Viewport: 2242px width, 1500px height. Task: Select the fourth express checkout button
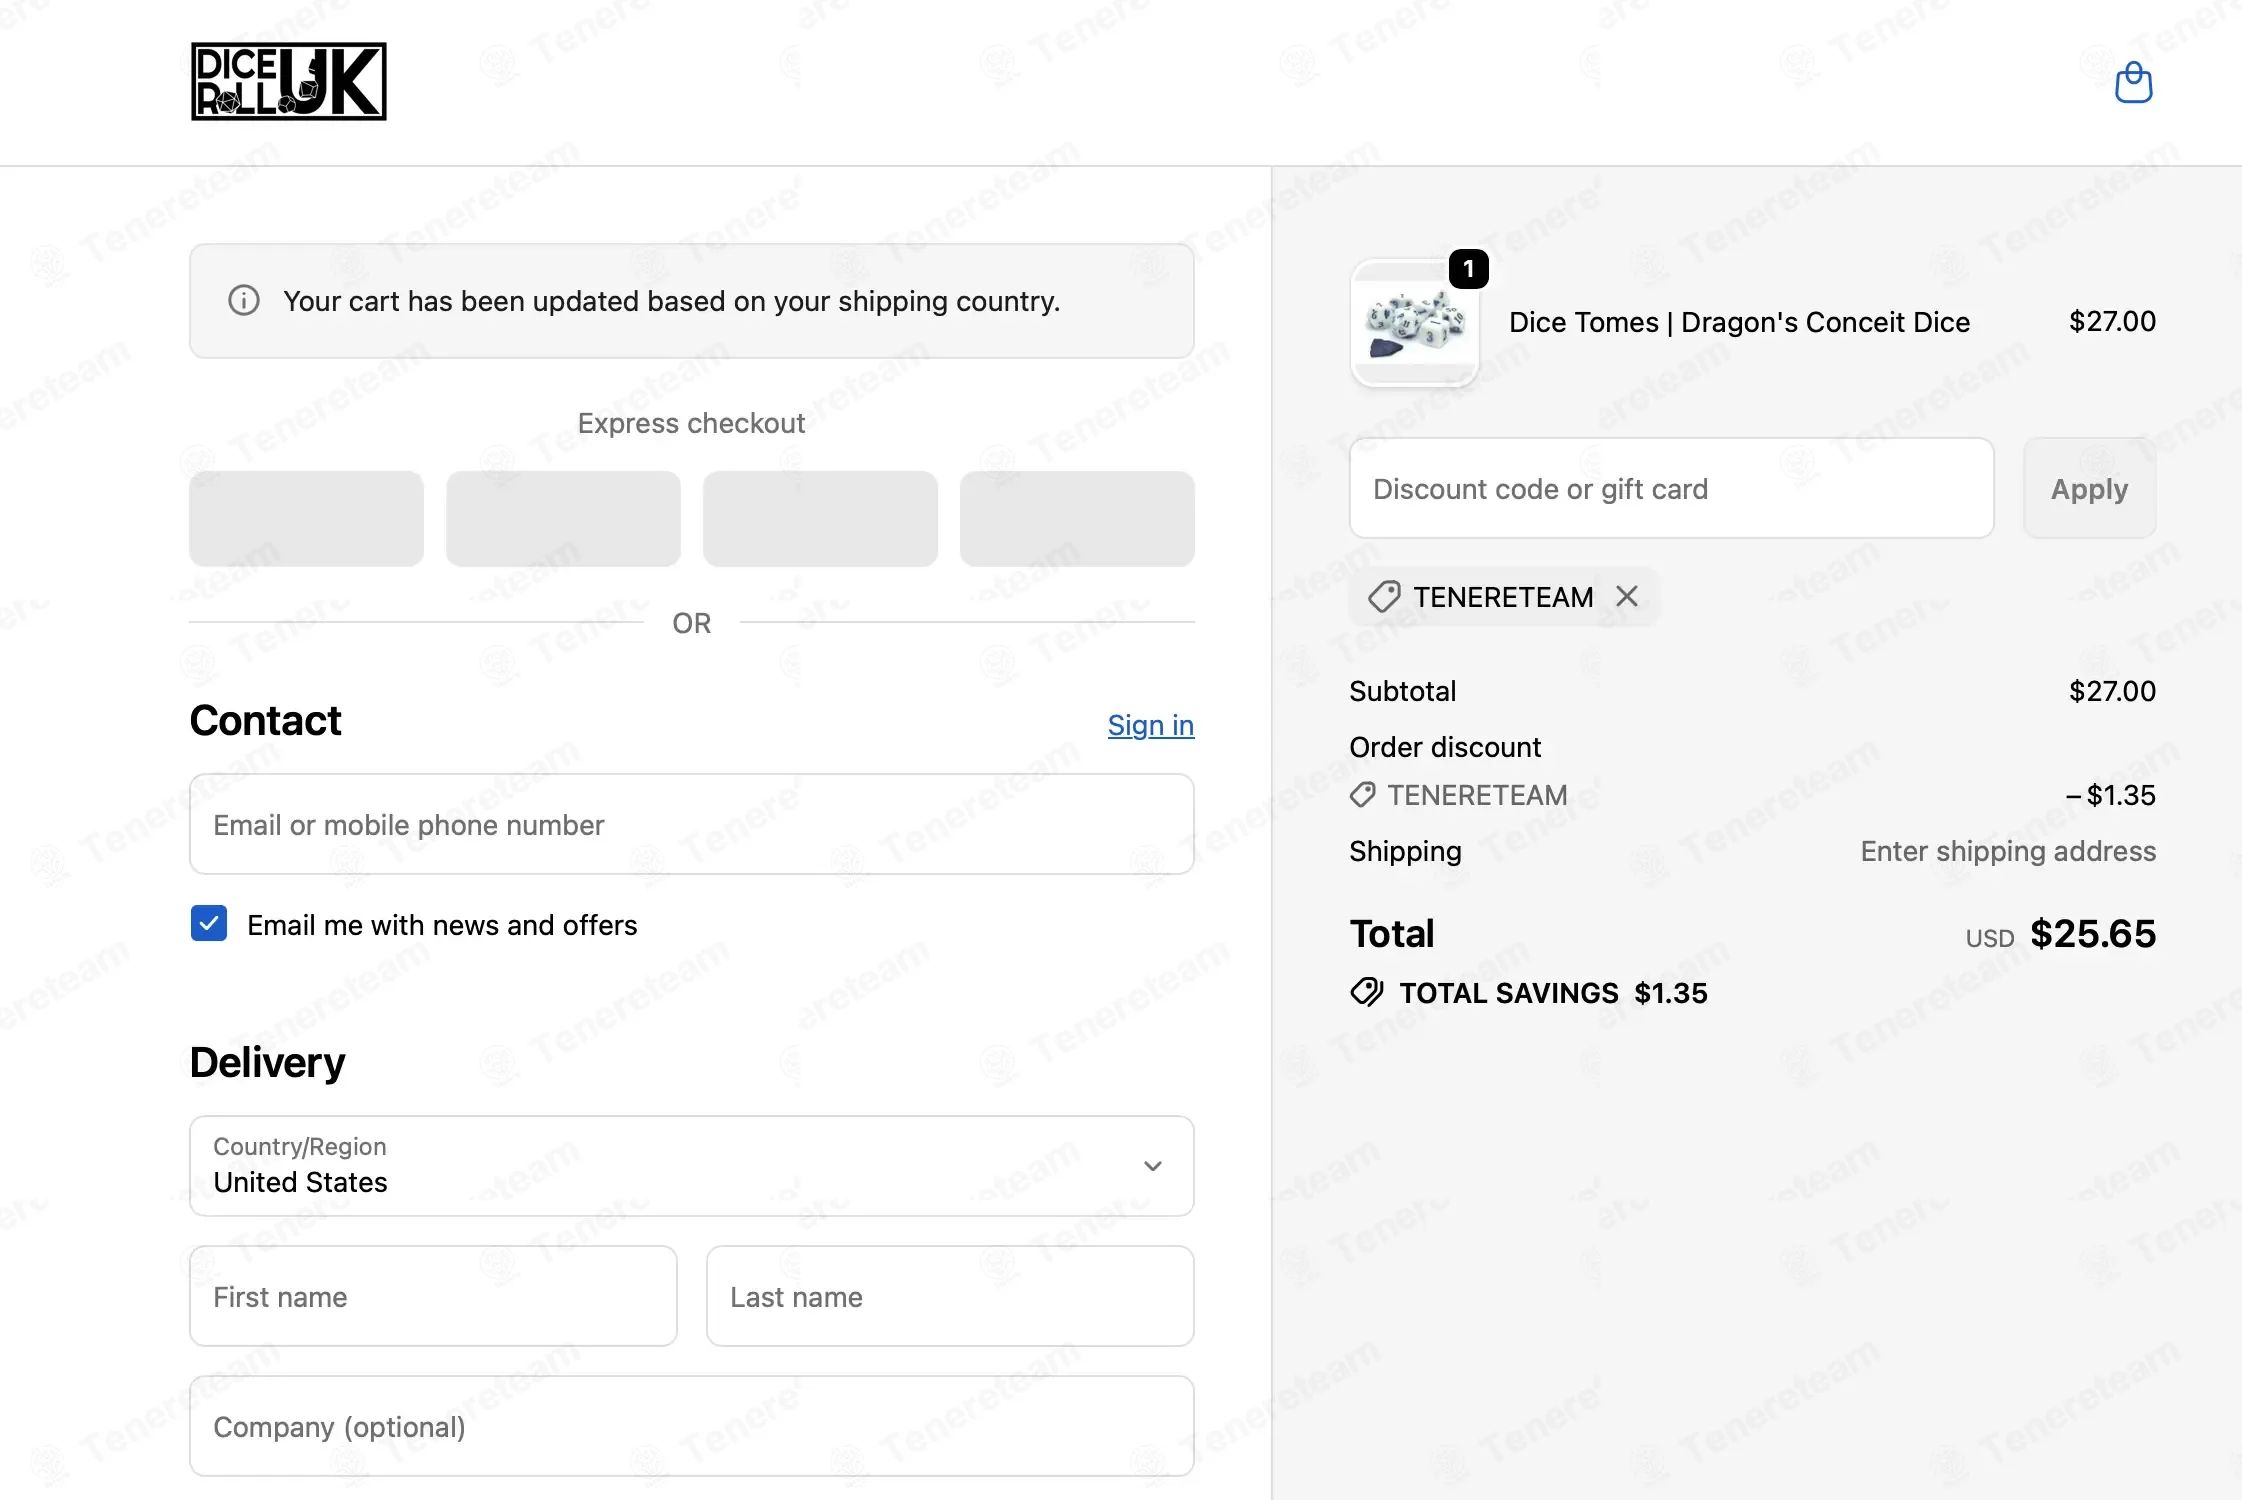[1077, 519]
